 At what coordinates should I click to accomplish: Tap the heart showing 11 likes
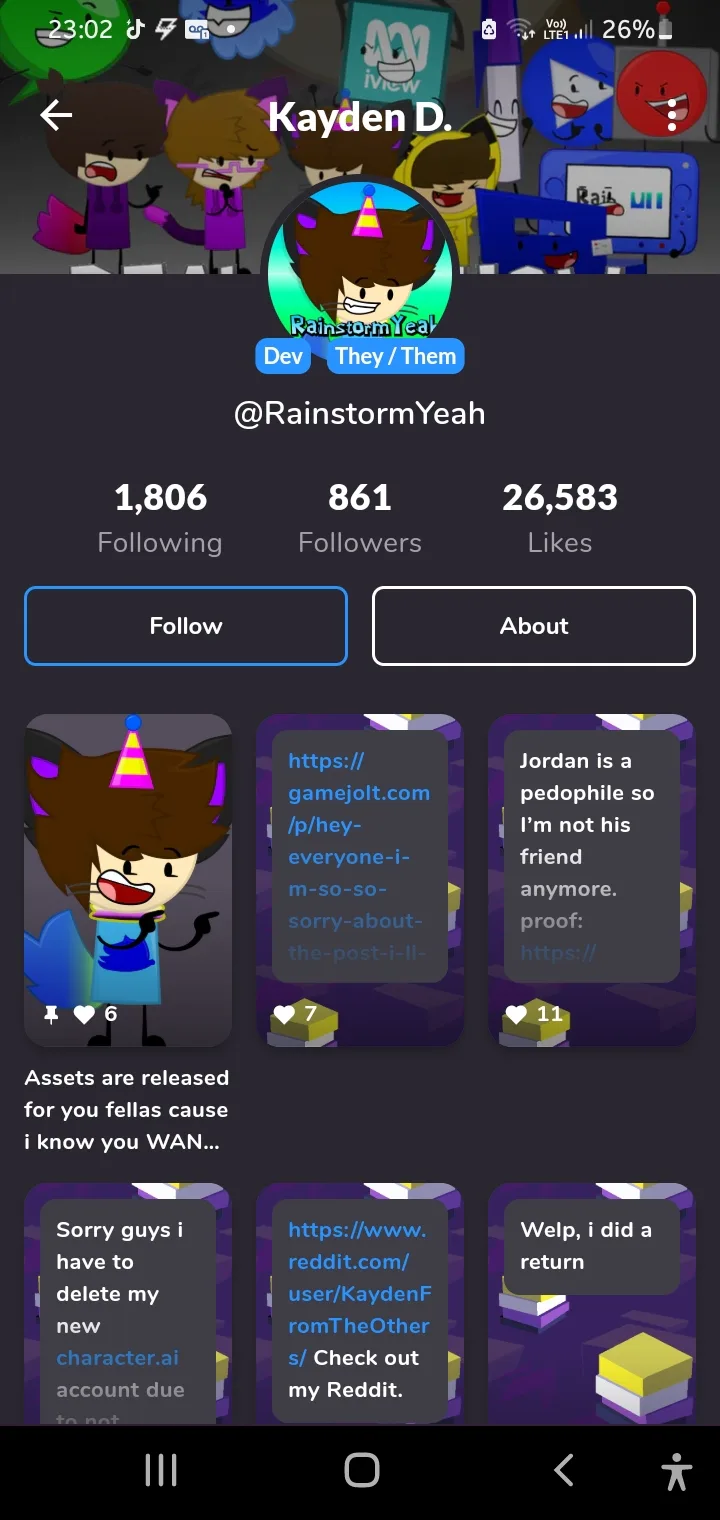[517, 1014]
